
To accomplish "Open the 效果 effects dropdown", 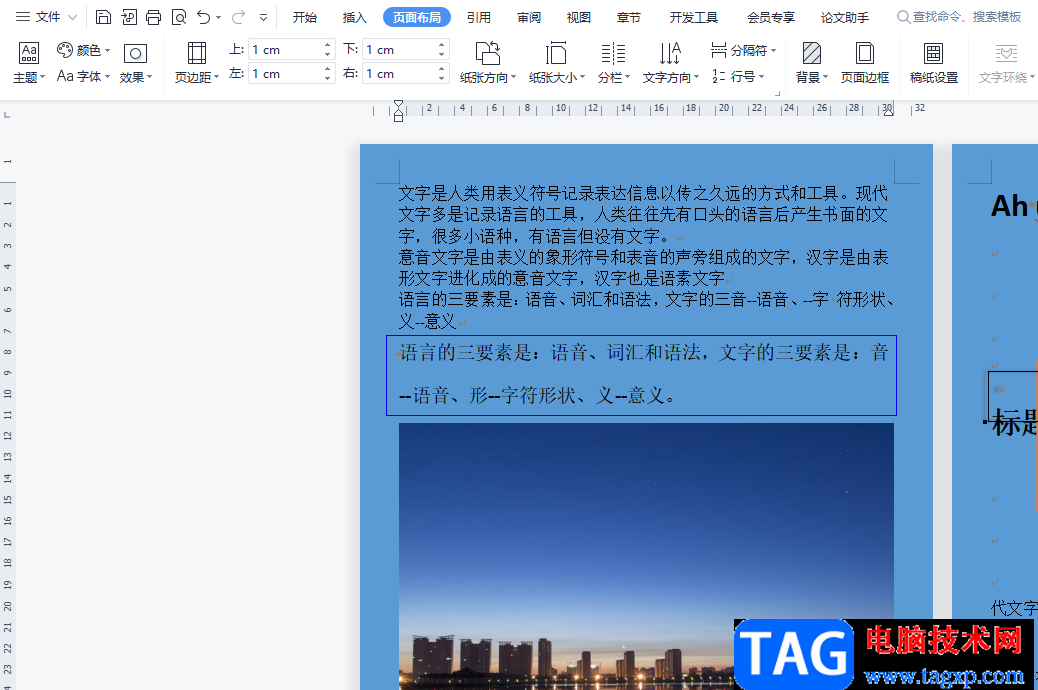I will tap(136, 63).
